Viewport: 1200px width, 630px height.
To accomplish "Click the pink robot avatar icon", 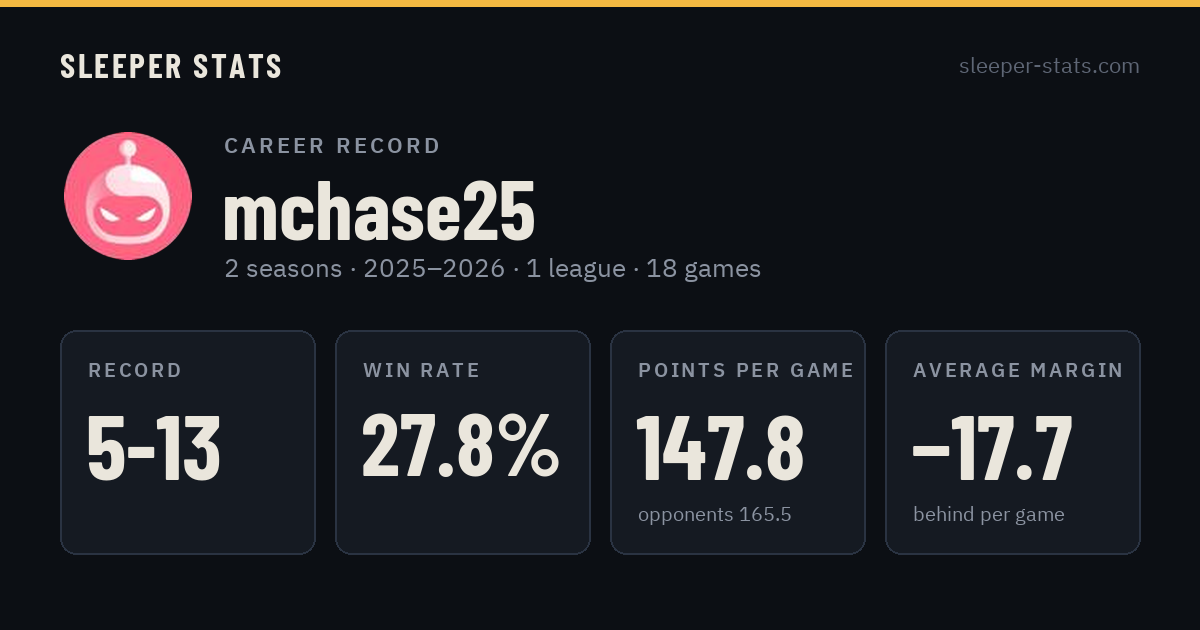I will point(128,196).
